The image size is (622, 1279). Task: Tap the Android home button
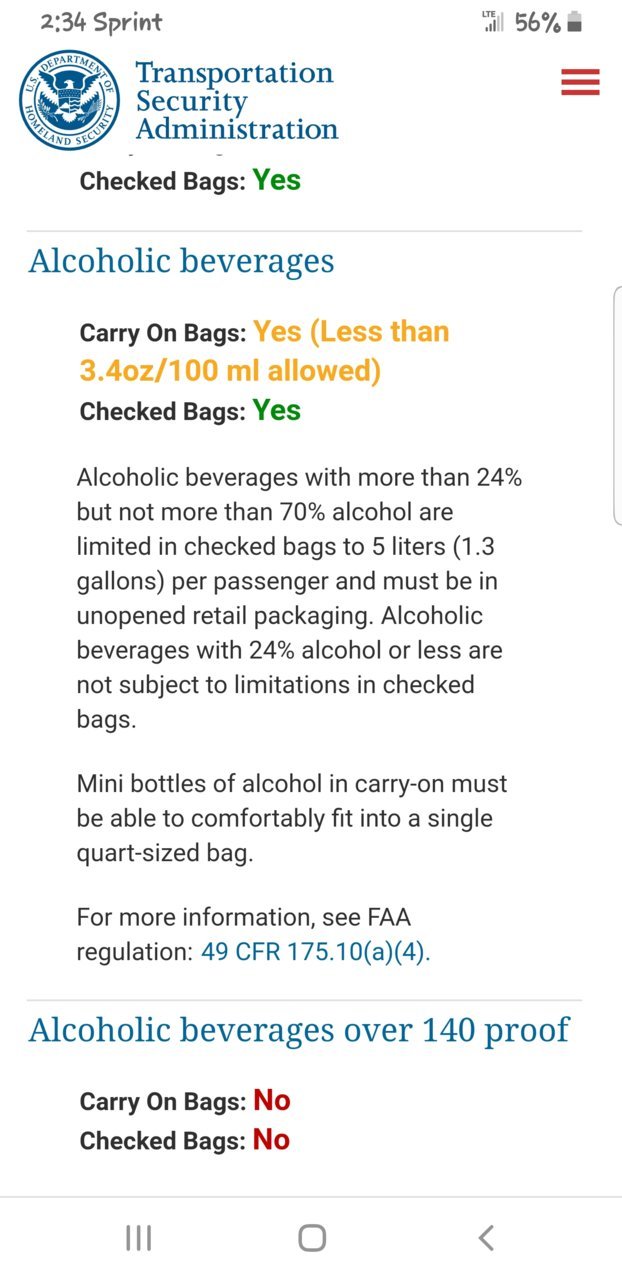pyautogui.click(x=312, y=1238)
